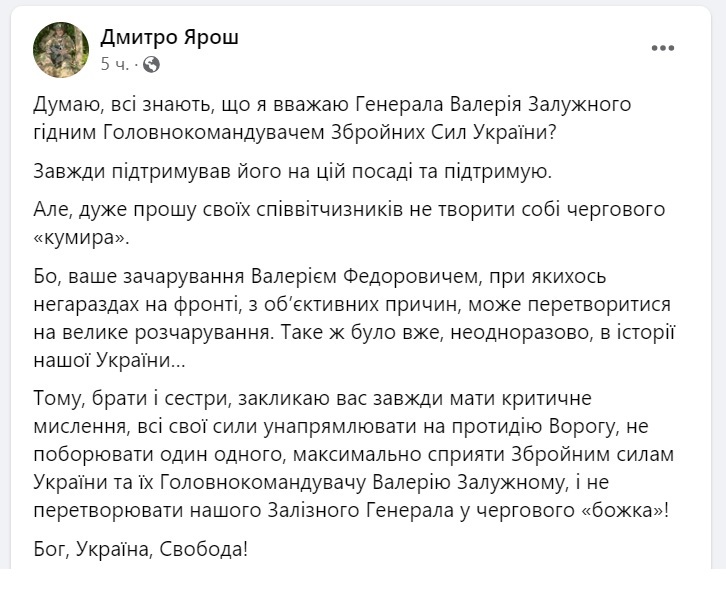Click the quoted word «кумира»

click(x=81, y=238)
